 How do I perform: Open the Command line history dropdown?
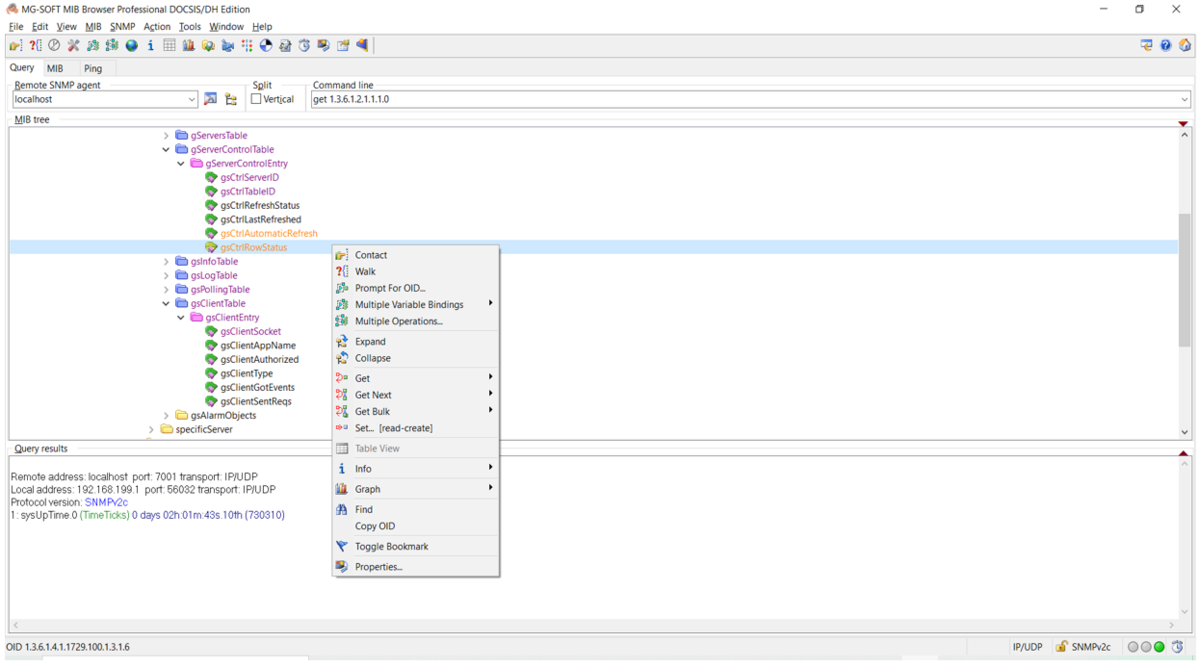[1185, 100]
